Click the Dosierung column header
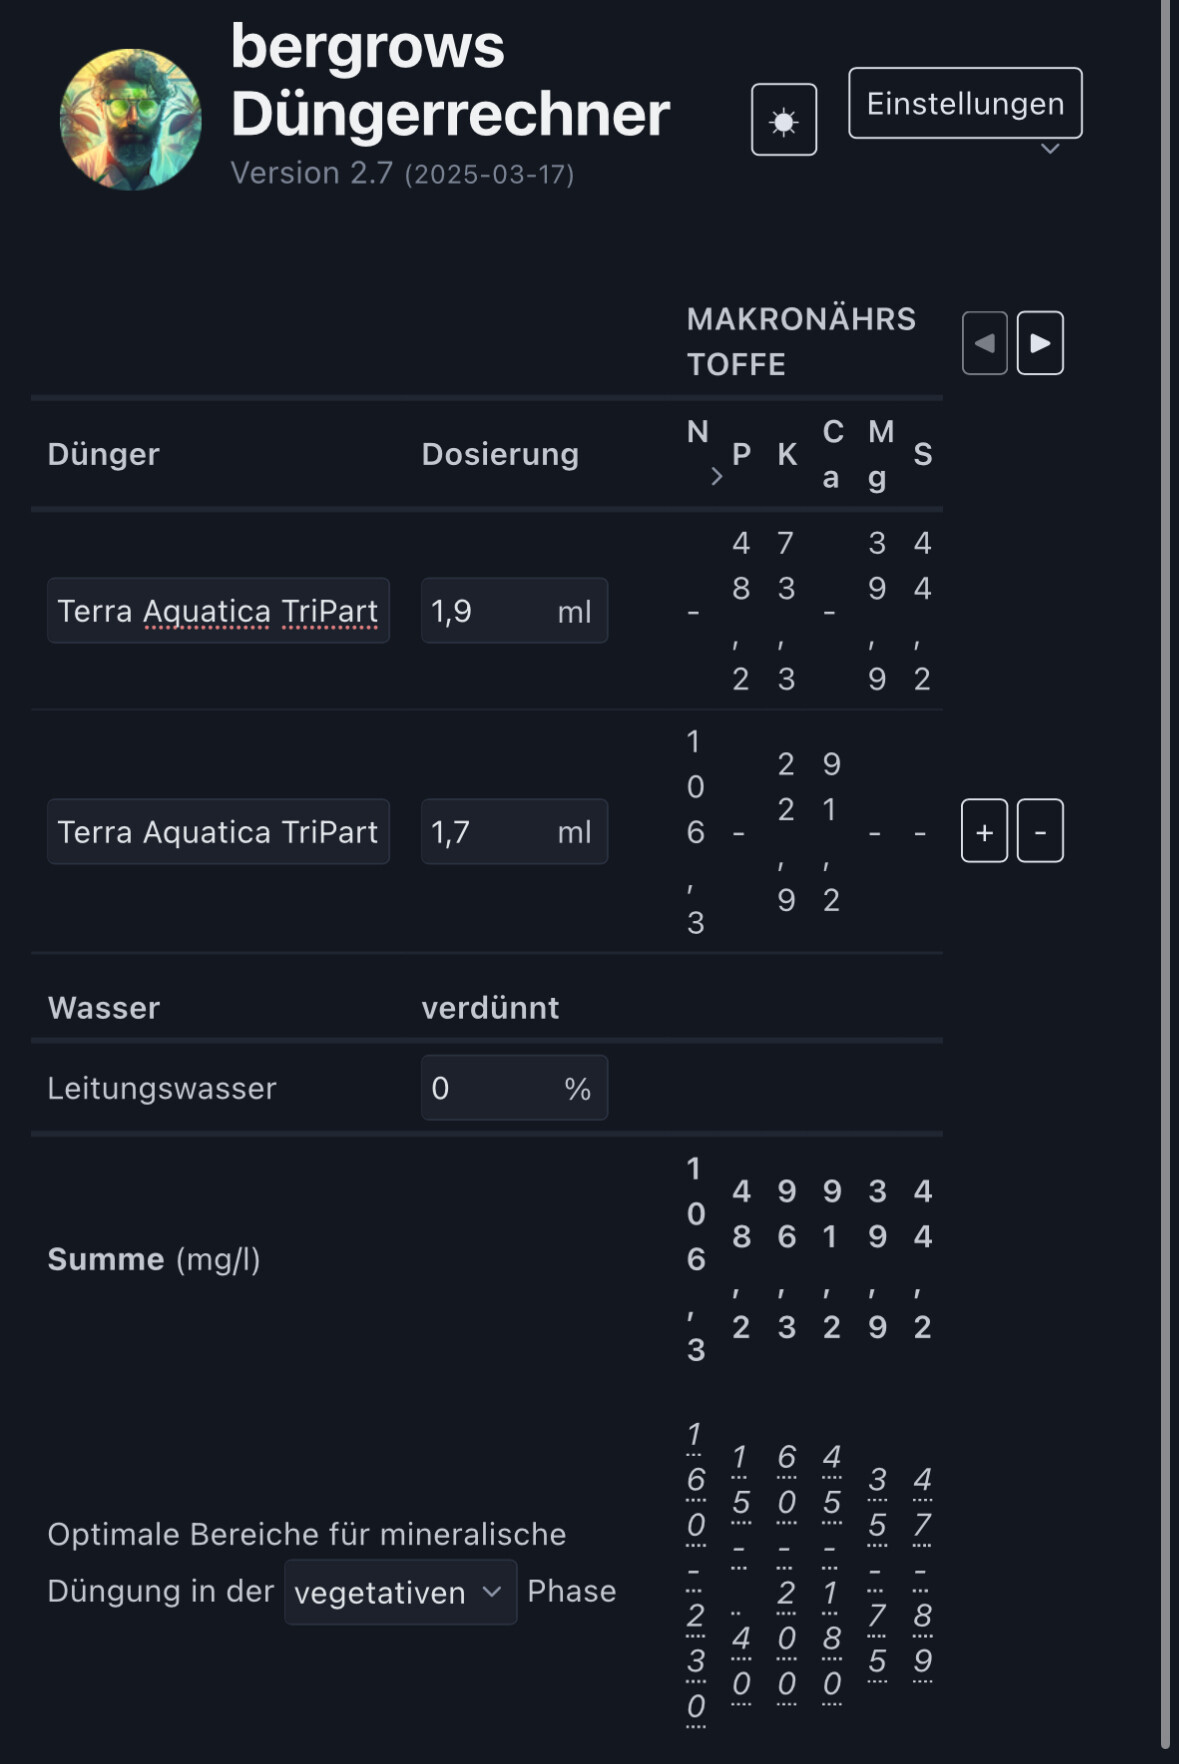This screenshot has height=1764, width=1179. (x=500, y=454)
